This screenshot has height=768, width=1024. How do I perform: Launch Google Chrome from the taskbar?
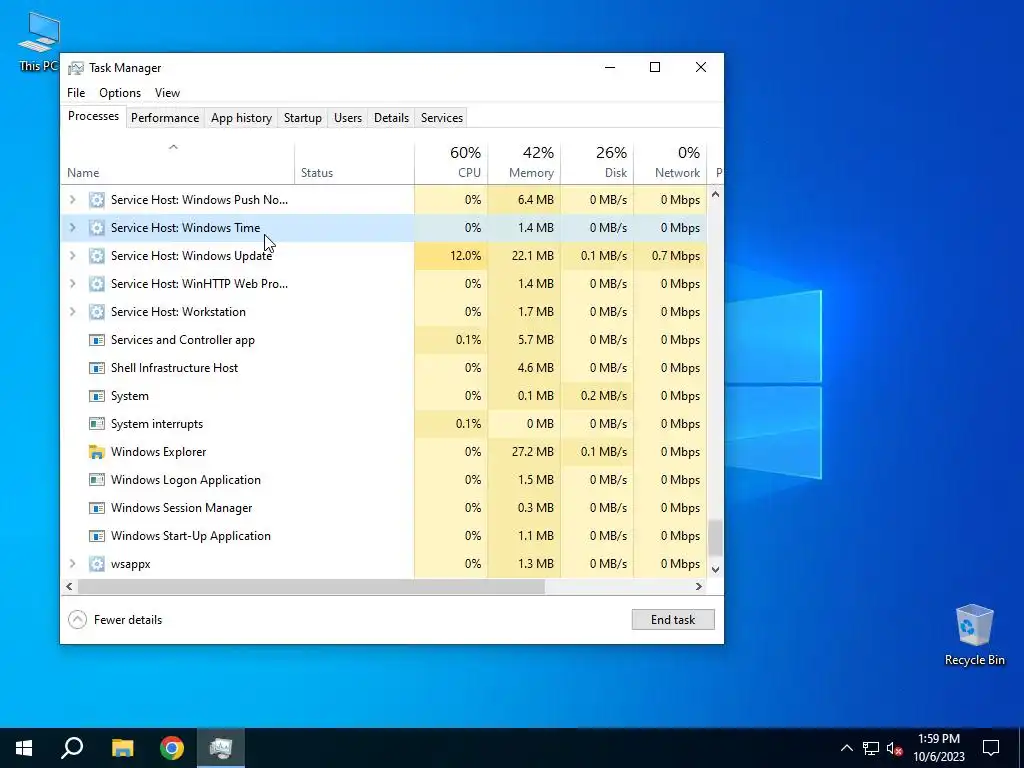pyautogui.click(x=172, y=748)
